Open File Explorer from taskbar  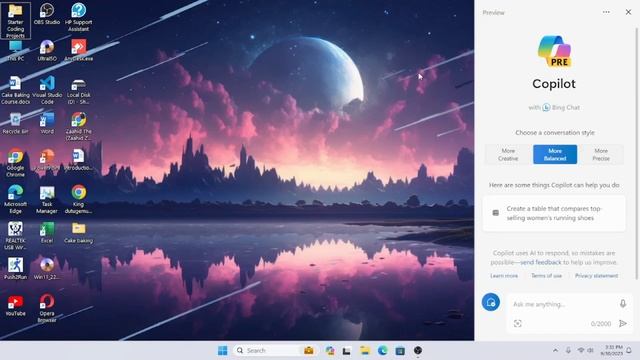pyautogui.click(x=364, y=351)
